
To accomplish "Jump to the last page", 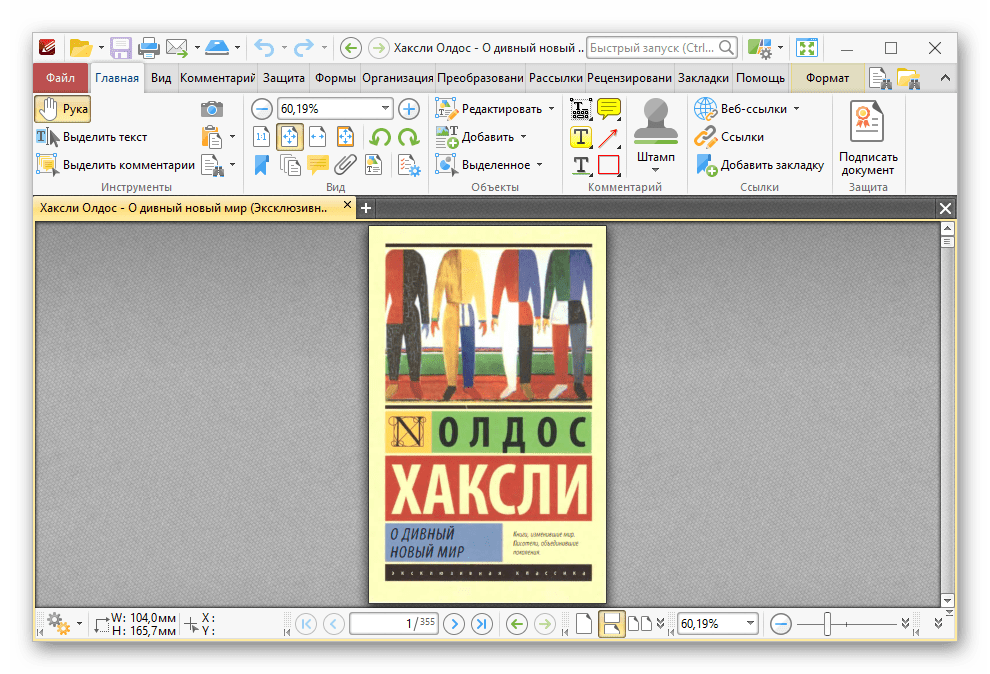I will [482, 624].
